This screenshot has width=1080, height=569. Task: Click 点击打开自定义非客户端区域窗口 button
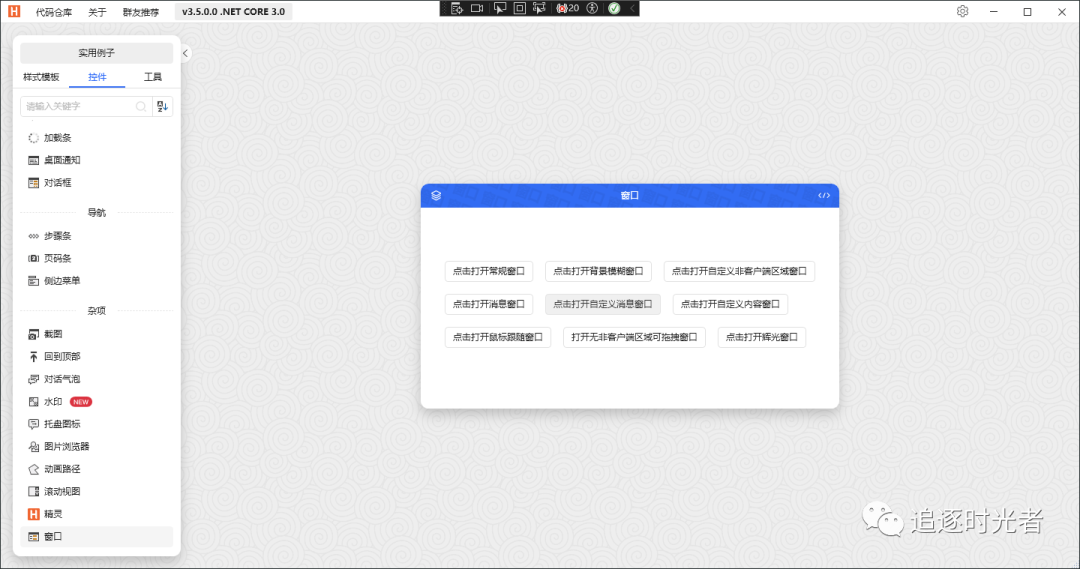[x=739, y=271]
